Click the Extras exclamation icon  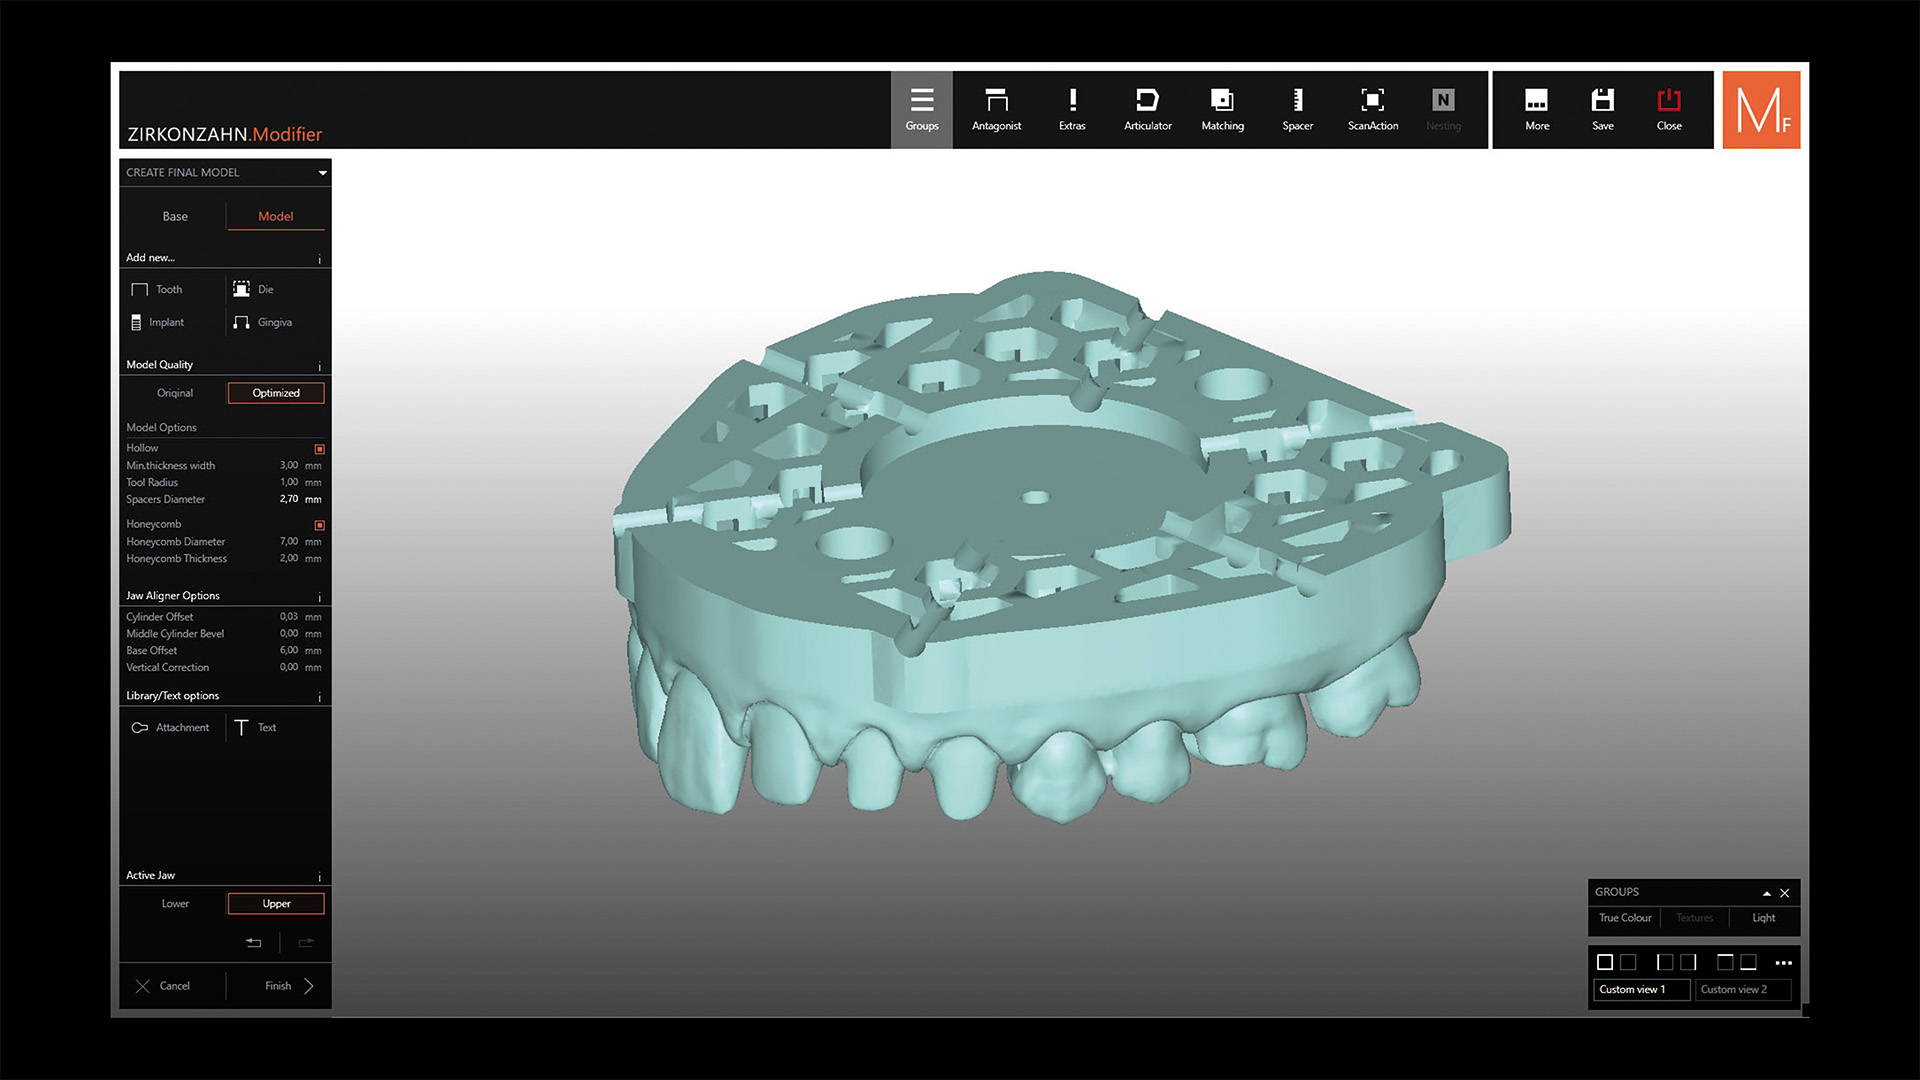click(1072, 101)
